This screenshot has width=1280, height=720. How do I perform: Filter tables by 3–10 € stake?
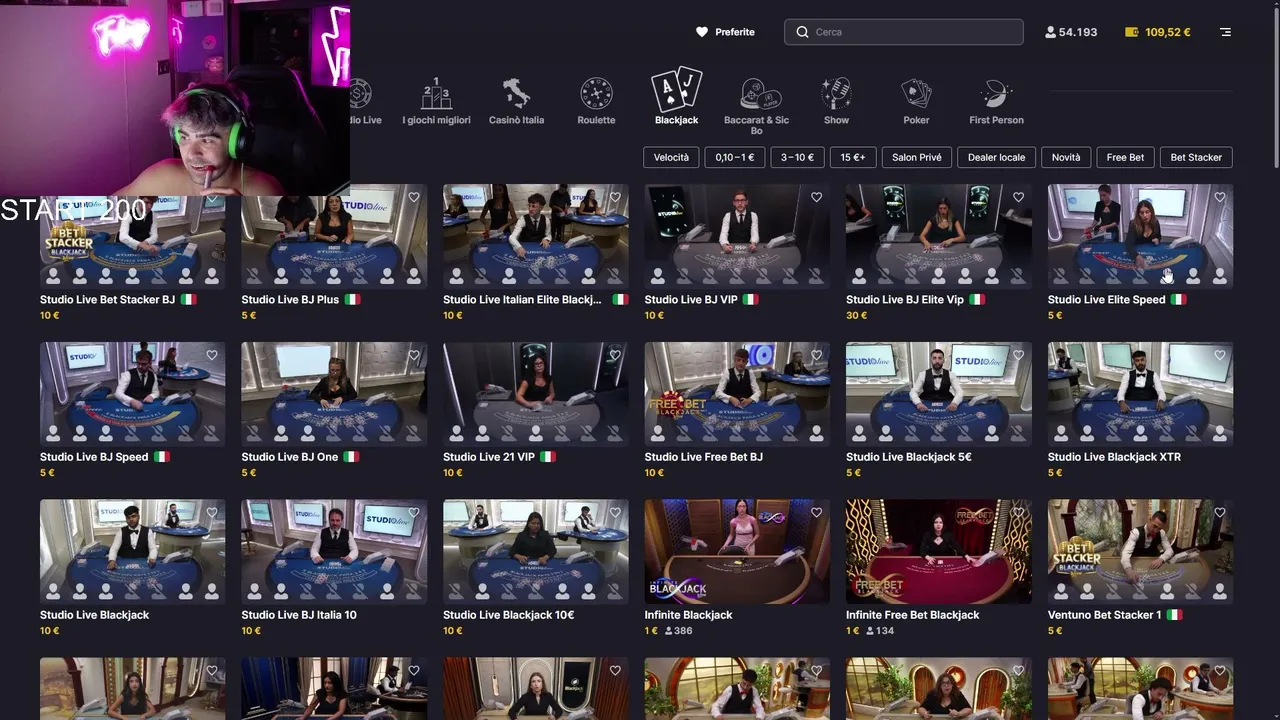point(797,157)
